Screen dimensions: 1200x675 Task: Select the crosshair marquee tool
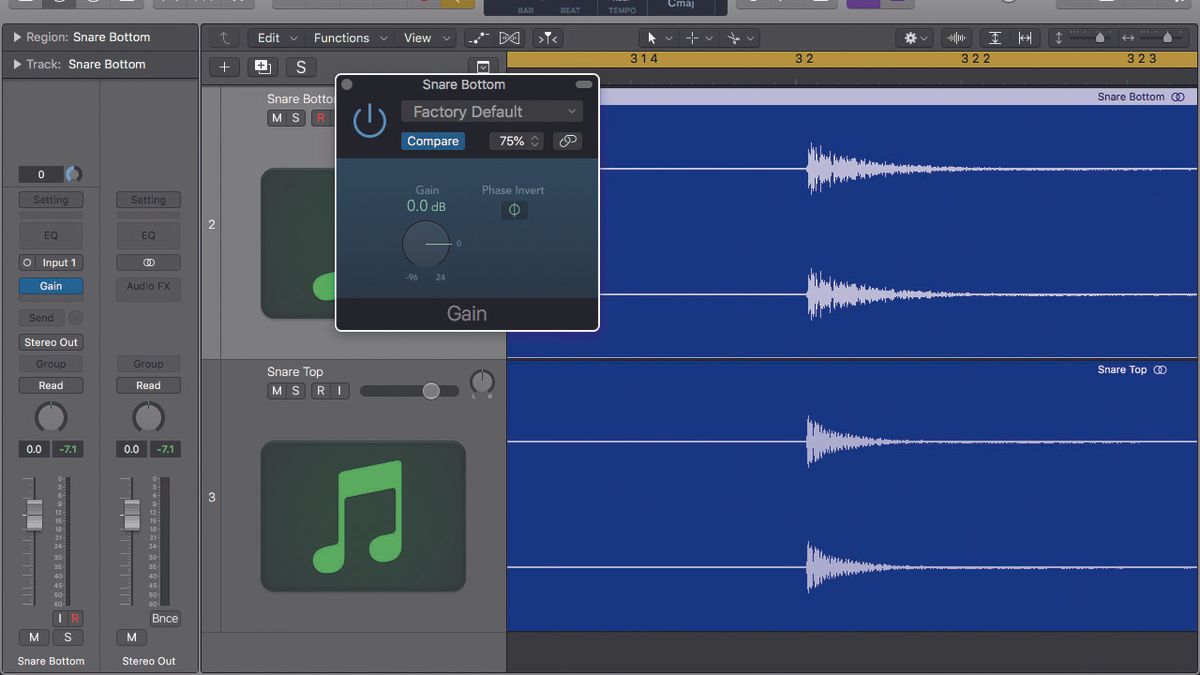point(693,38)
